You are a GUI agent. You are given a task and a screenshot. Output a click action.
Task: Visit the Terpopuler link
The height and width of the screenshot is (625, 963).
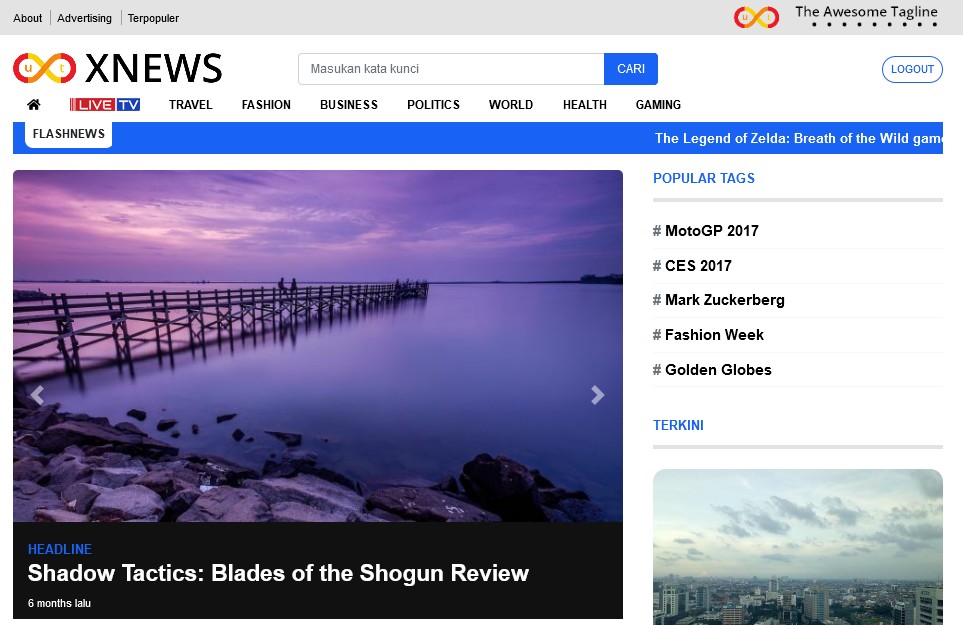point(153,18)
